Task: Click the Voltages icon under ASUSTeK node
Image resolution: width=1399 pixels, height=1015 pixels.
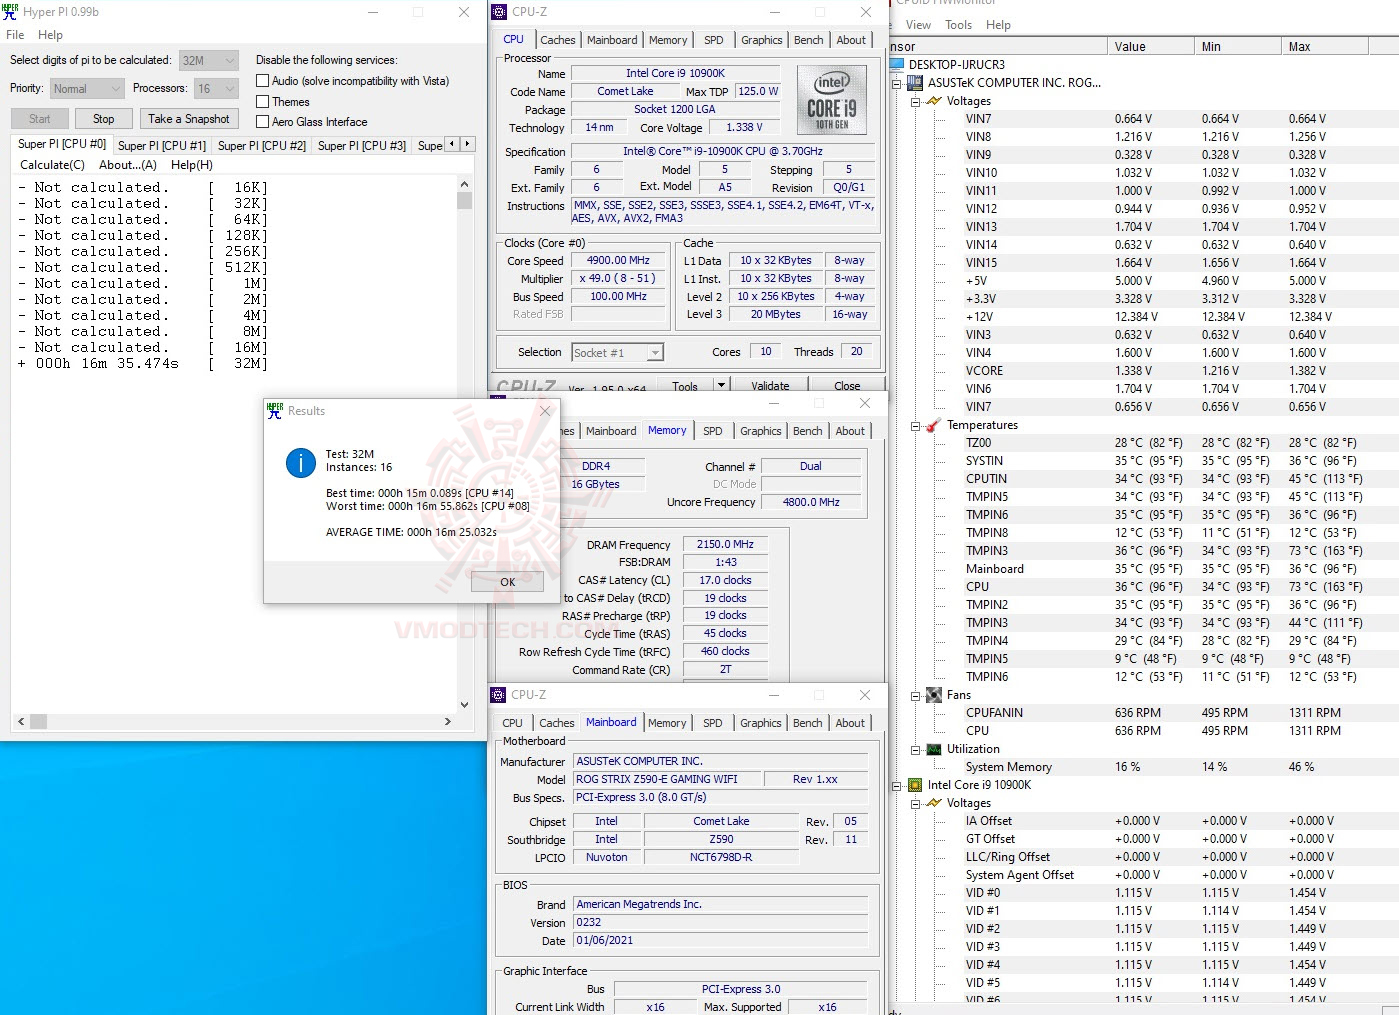Action: (x=933, y=101)
